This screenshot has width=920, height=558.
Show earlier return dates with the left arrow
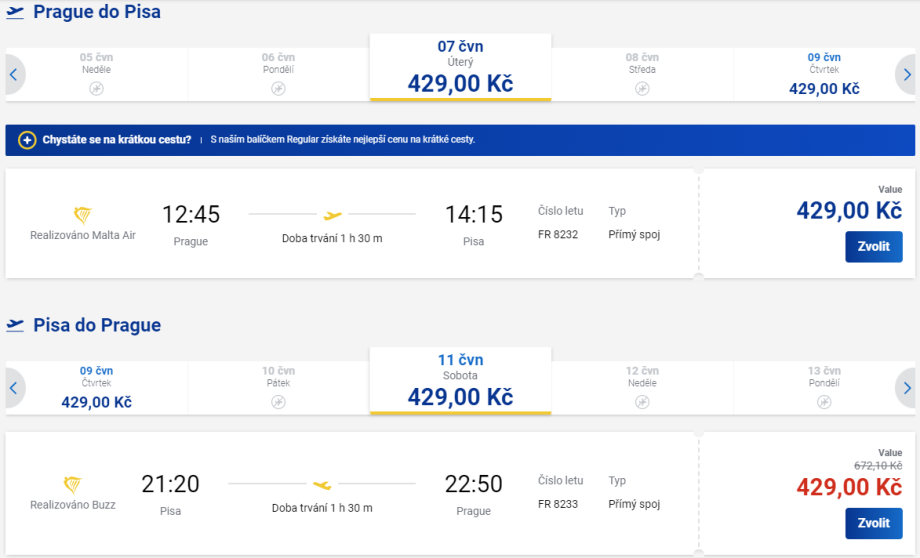pos(14,388)
